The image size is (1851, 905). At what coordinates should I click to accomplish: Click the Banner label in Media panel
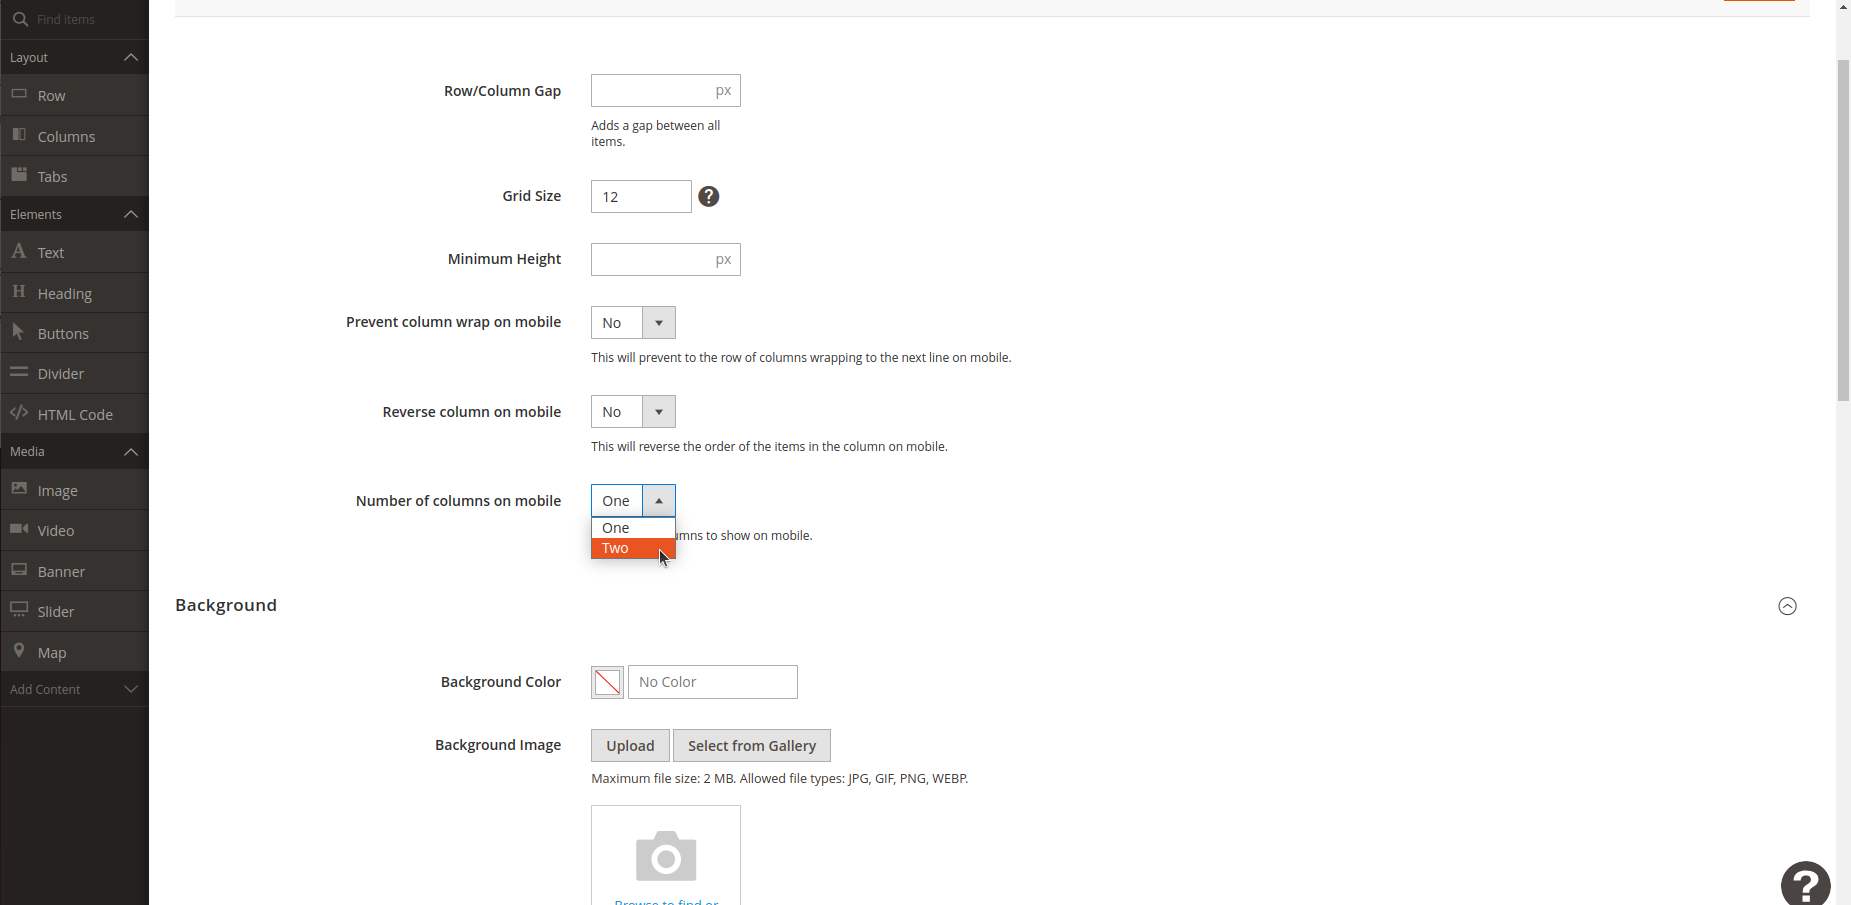pyautogui.click(x=61, y=571)
